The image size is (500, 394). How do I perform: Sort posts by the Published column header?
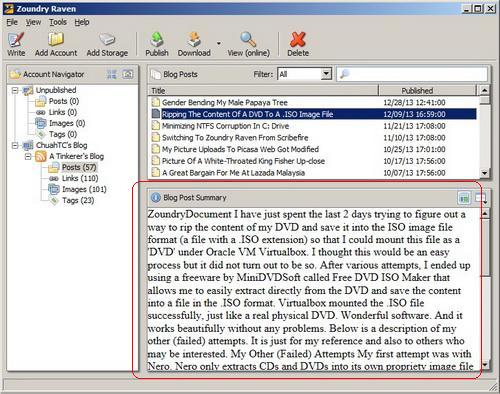tap(428, 90)
